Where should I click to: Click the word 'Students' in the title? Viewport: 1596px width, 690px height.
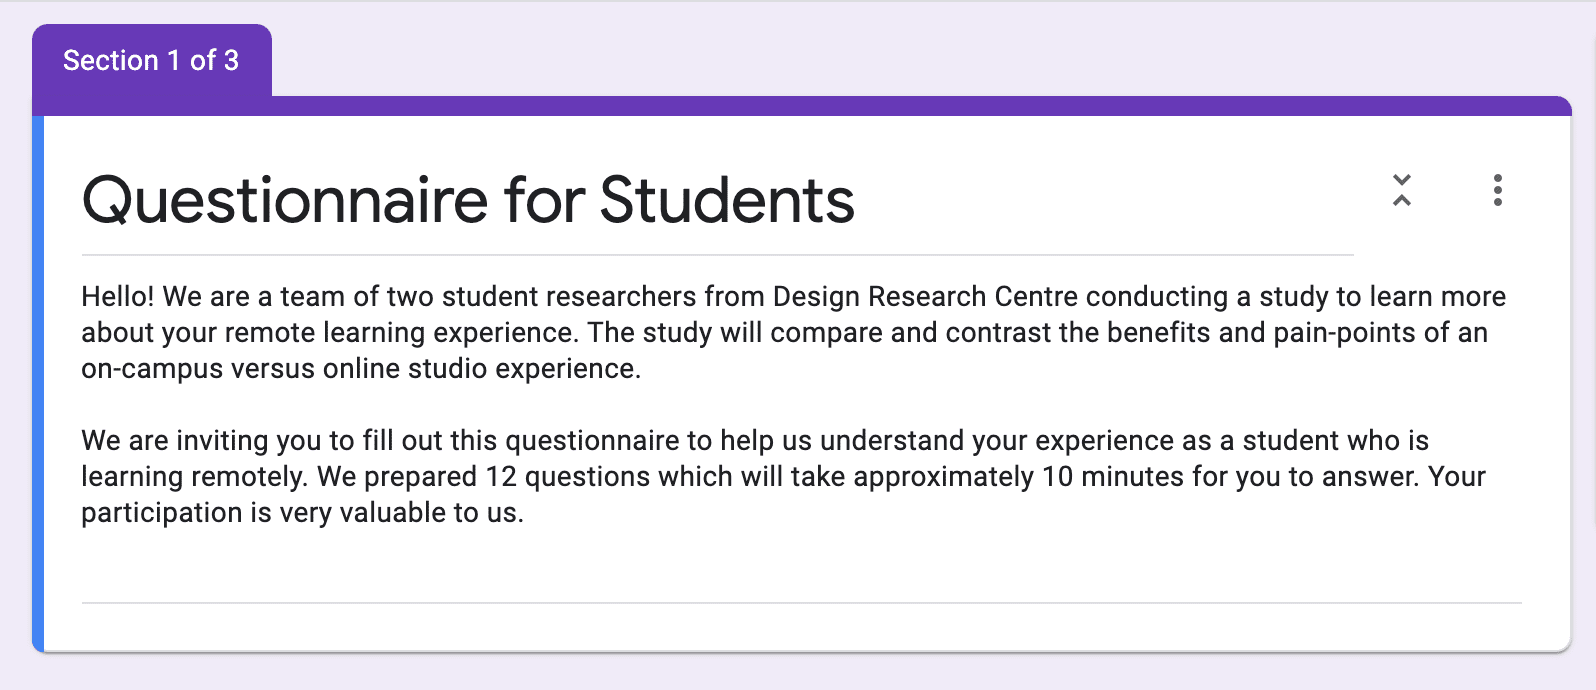coord(727,201)
